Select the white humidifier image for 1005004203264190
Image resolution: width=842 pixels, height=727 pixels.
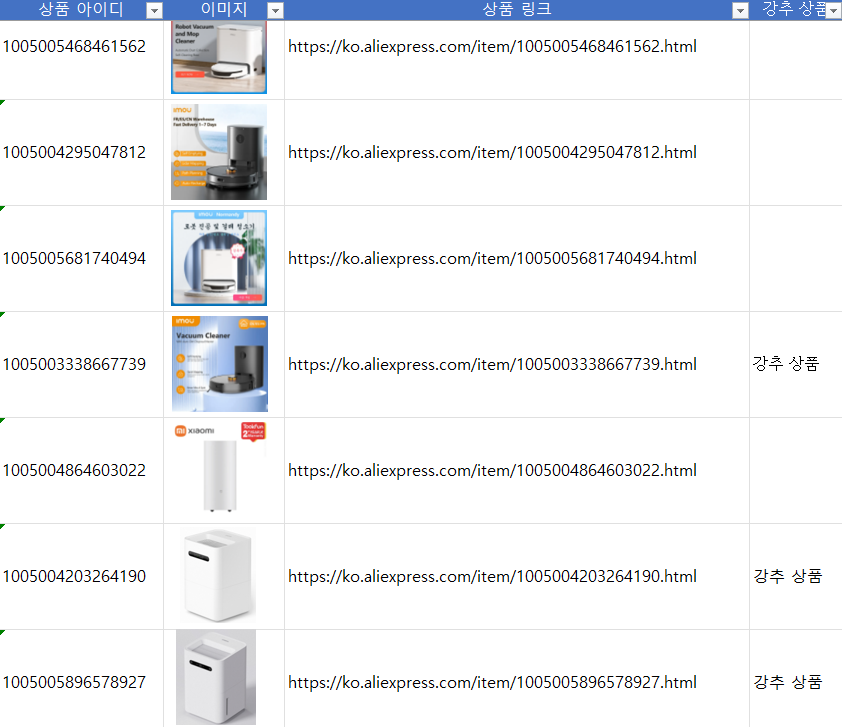click(x=219, y=576)
